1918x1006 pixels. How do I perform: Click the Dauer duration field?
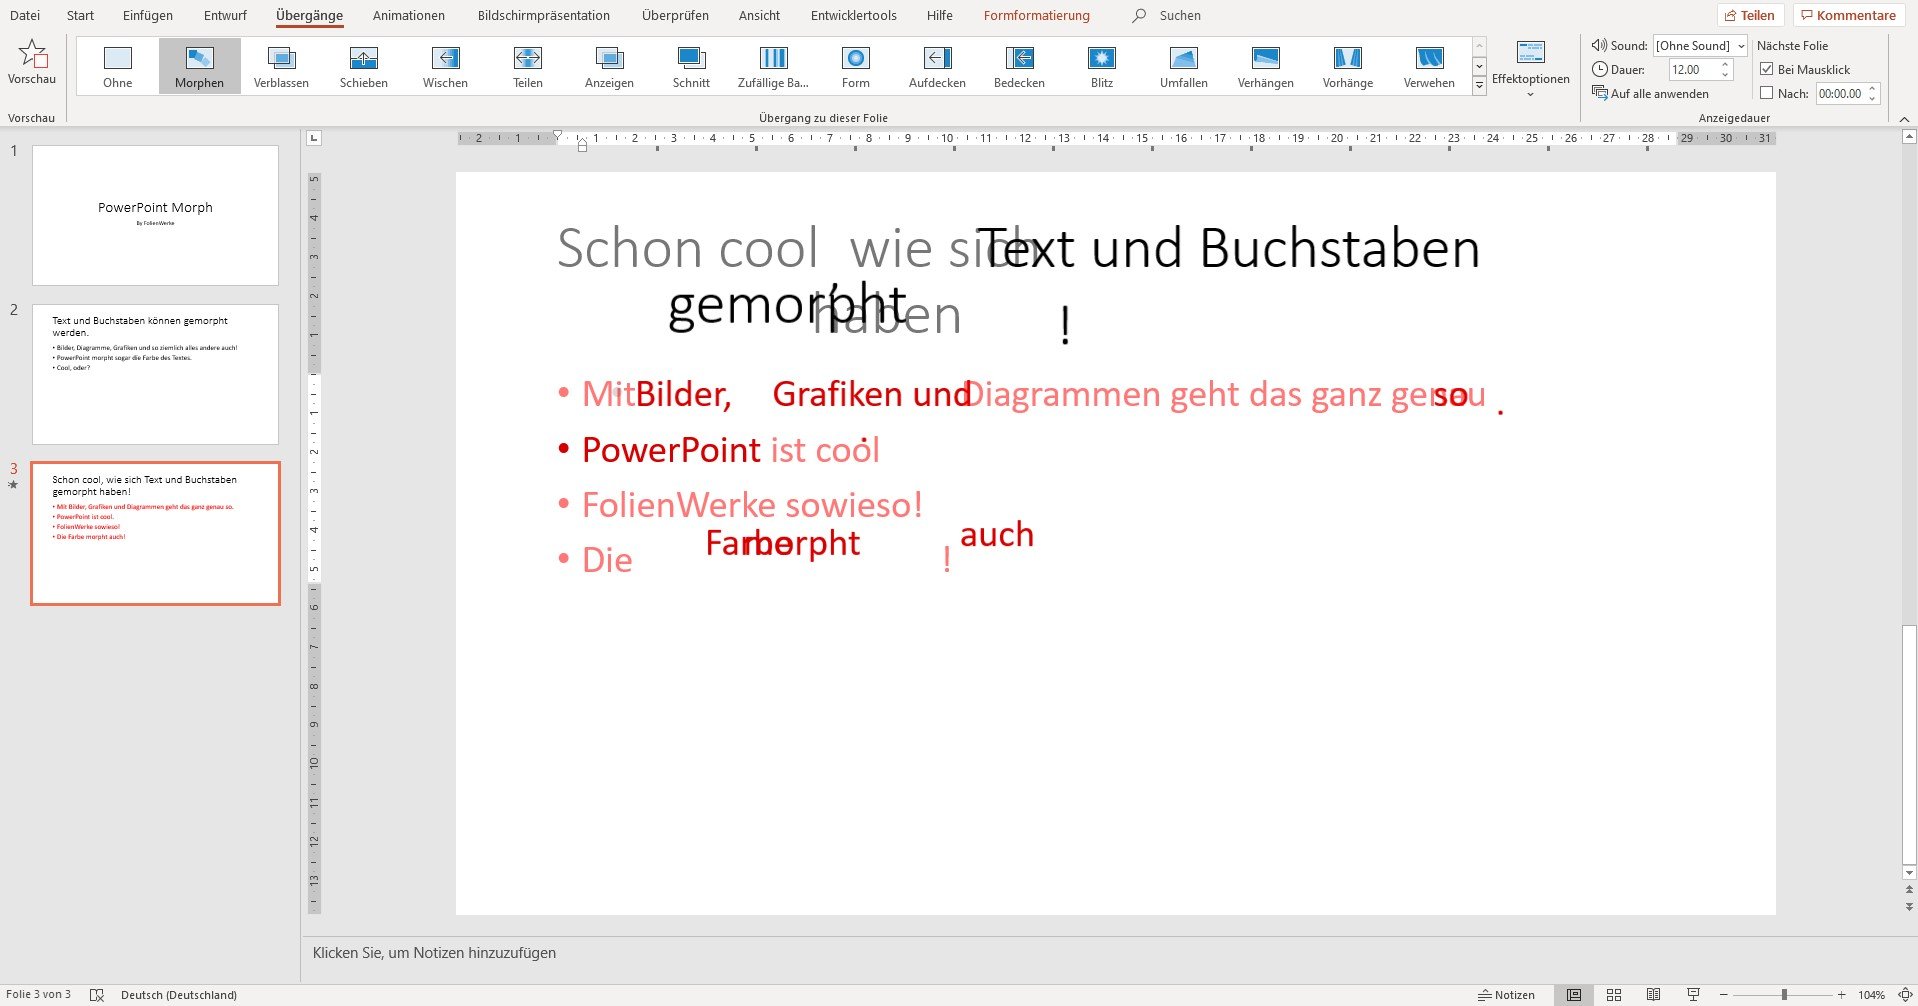coord(1692,69)
